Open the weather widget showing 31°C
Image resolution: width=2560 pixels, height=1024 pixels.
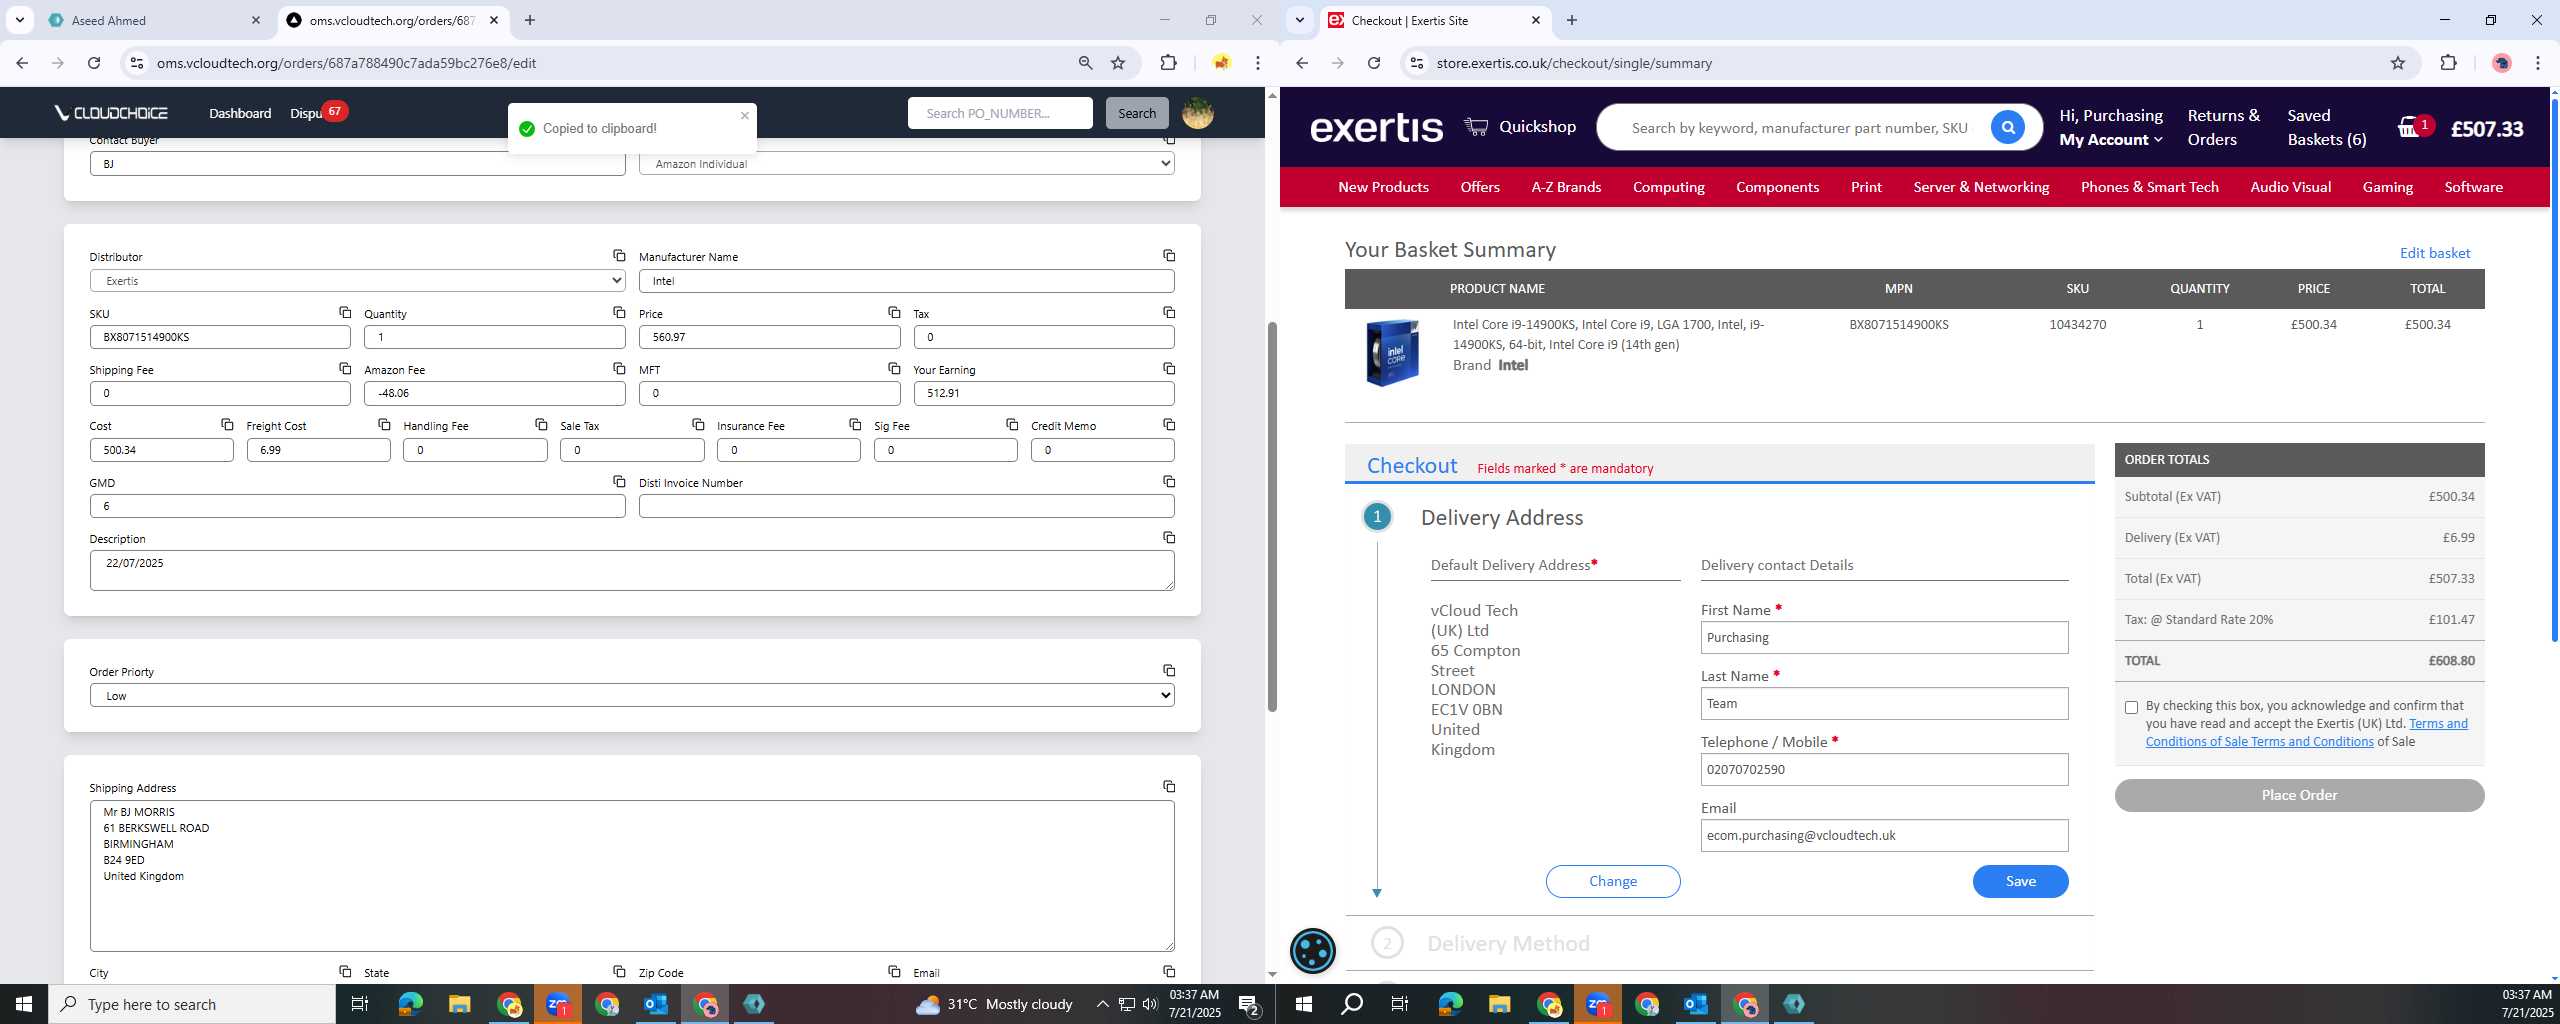(x=994, y=1004)
